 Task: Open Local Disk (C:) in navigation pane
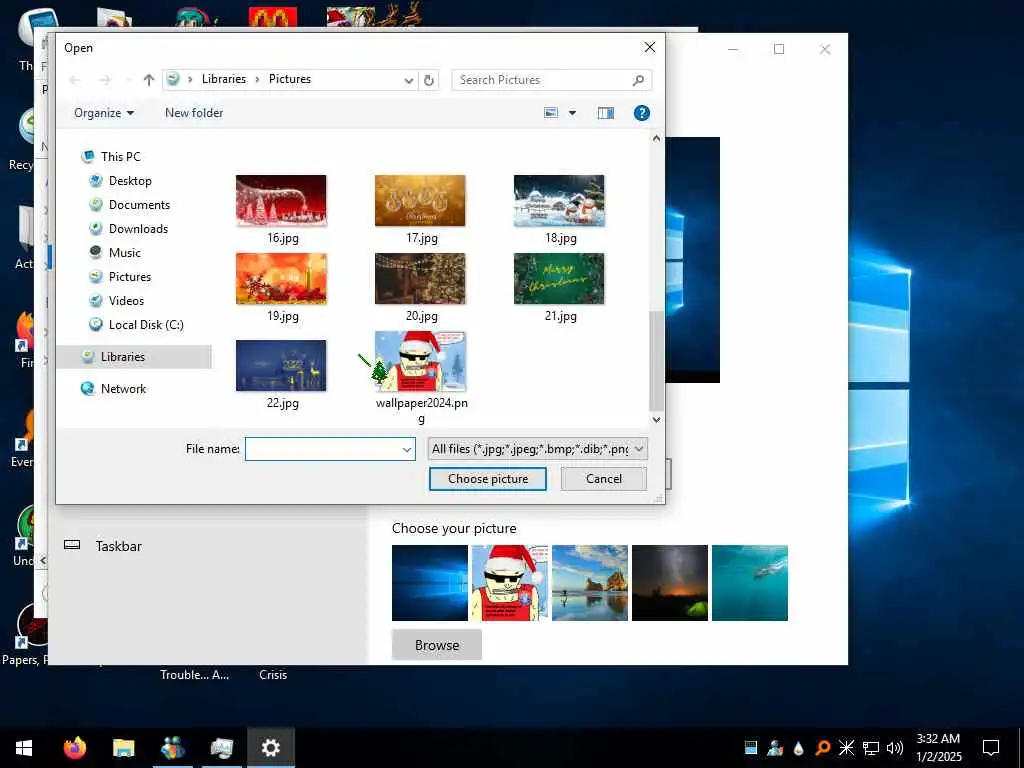tap(146, 325)
